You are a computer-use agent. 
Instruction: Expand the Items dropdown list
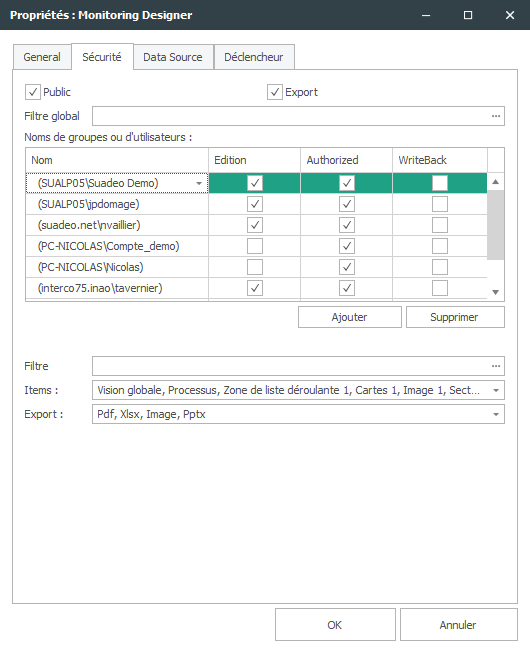coord(496,390)
